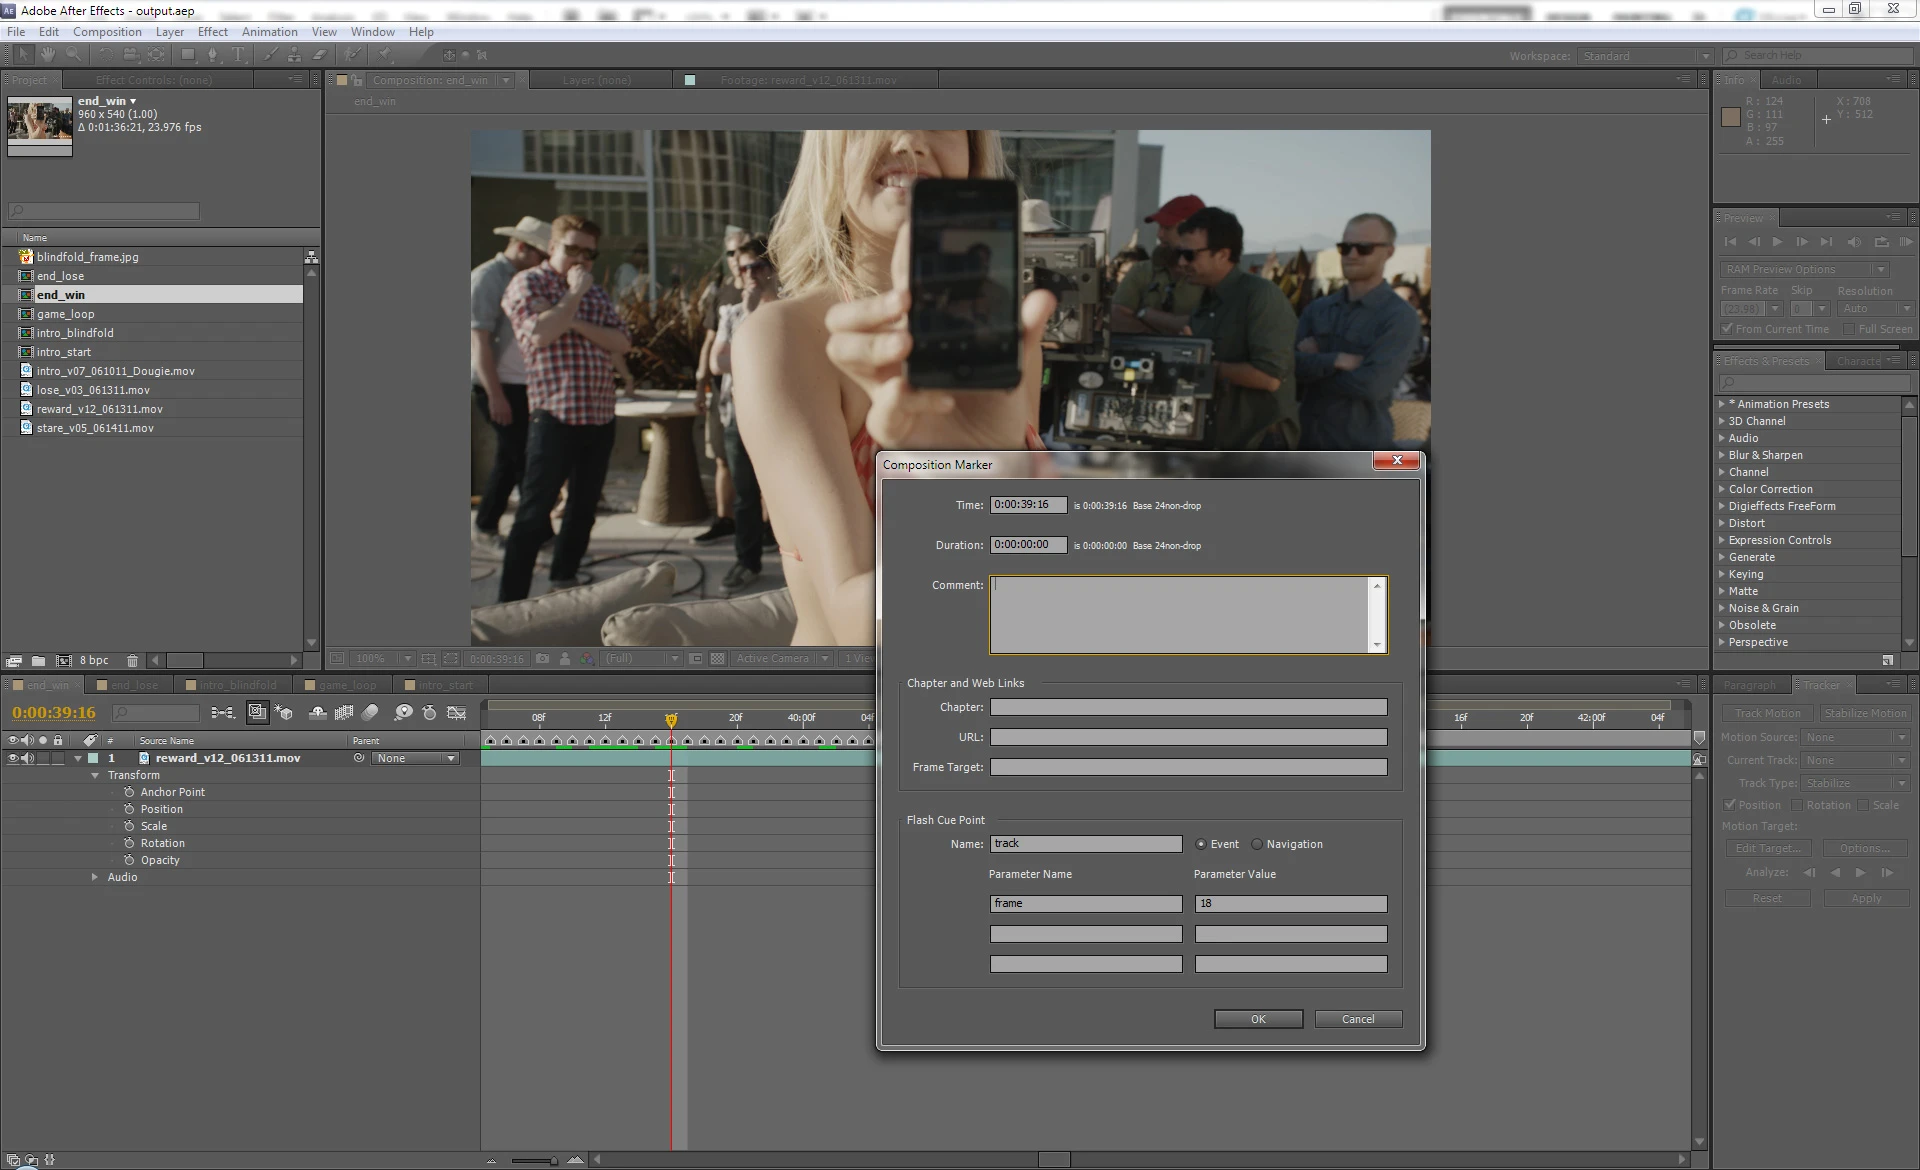Select the Clone Stamp tool
The width and height of the screenshot is (1920, 1170).
point(295,55)
